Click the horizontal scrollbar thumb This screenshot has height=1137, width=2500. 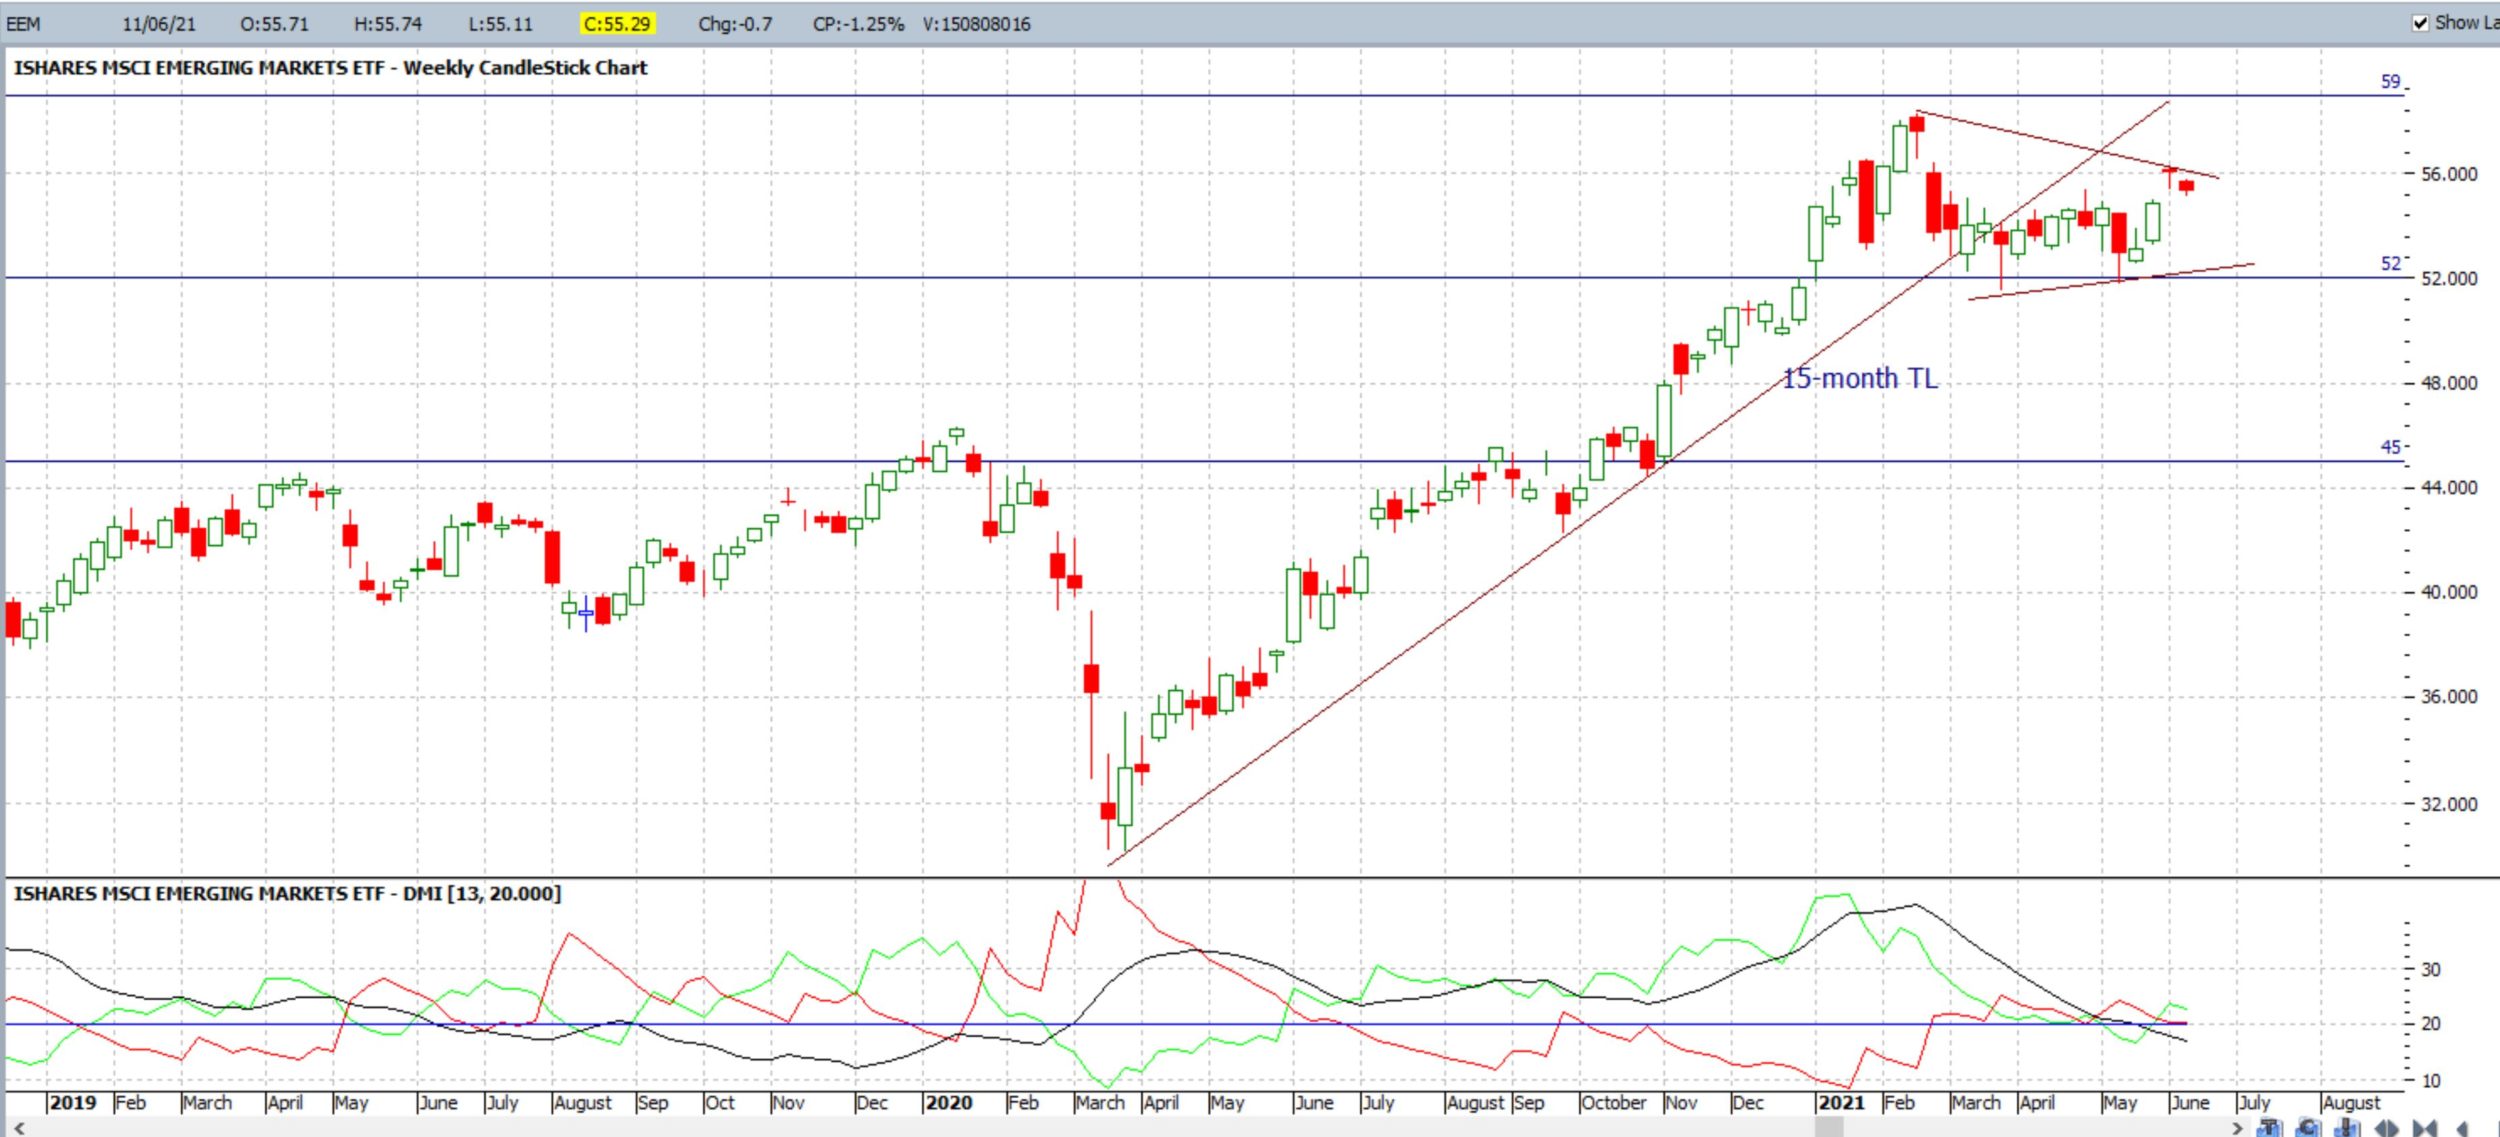point(1829,1128)
